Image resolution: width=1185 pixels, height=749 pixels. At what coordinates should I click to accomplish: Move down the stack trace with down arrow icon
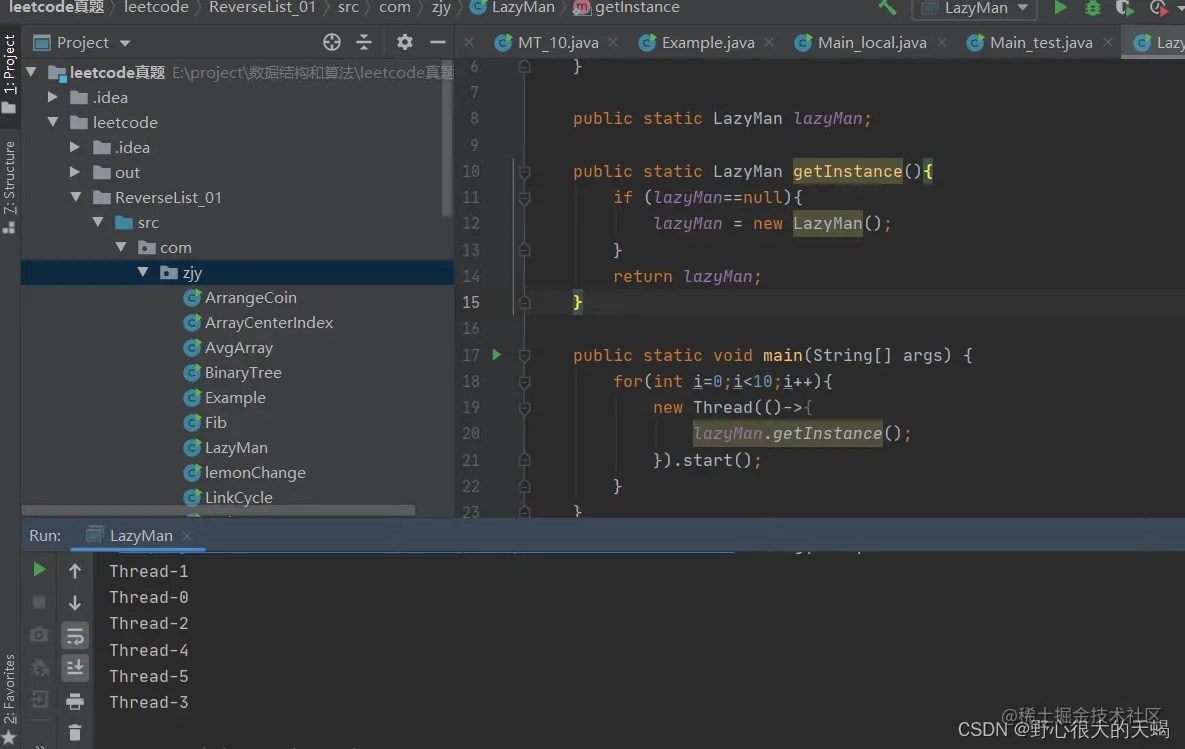point(75,602)
